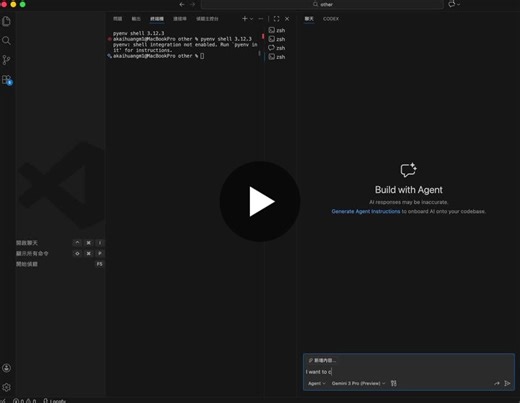Viewport: 520px width, 403px height.
Task: Open the configure tools icon in chat
Action: 394,383
